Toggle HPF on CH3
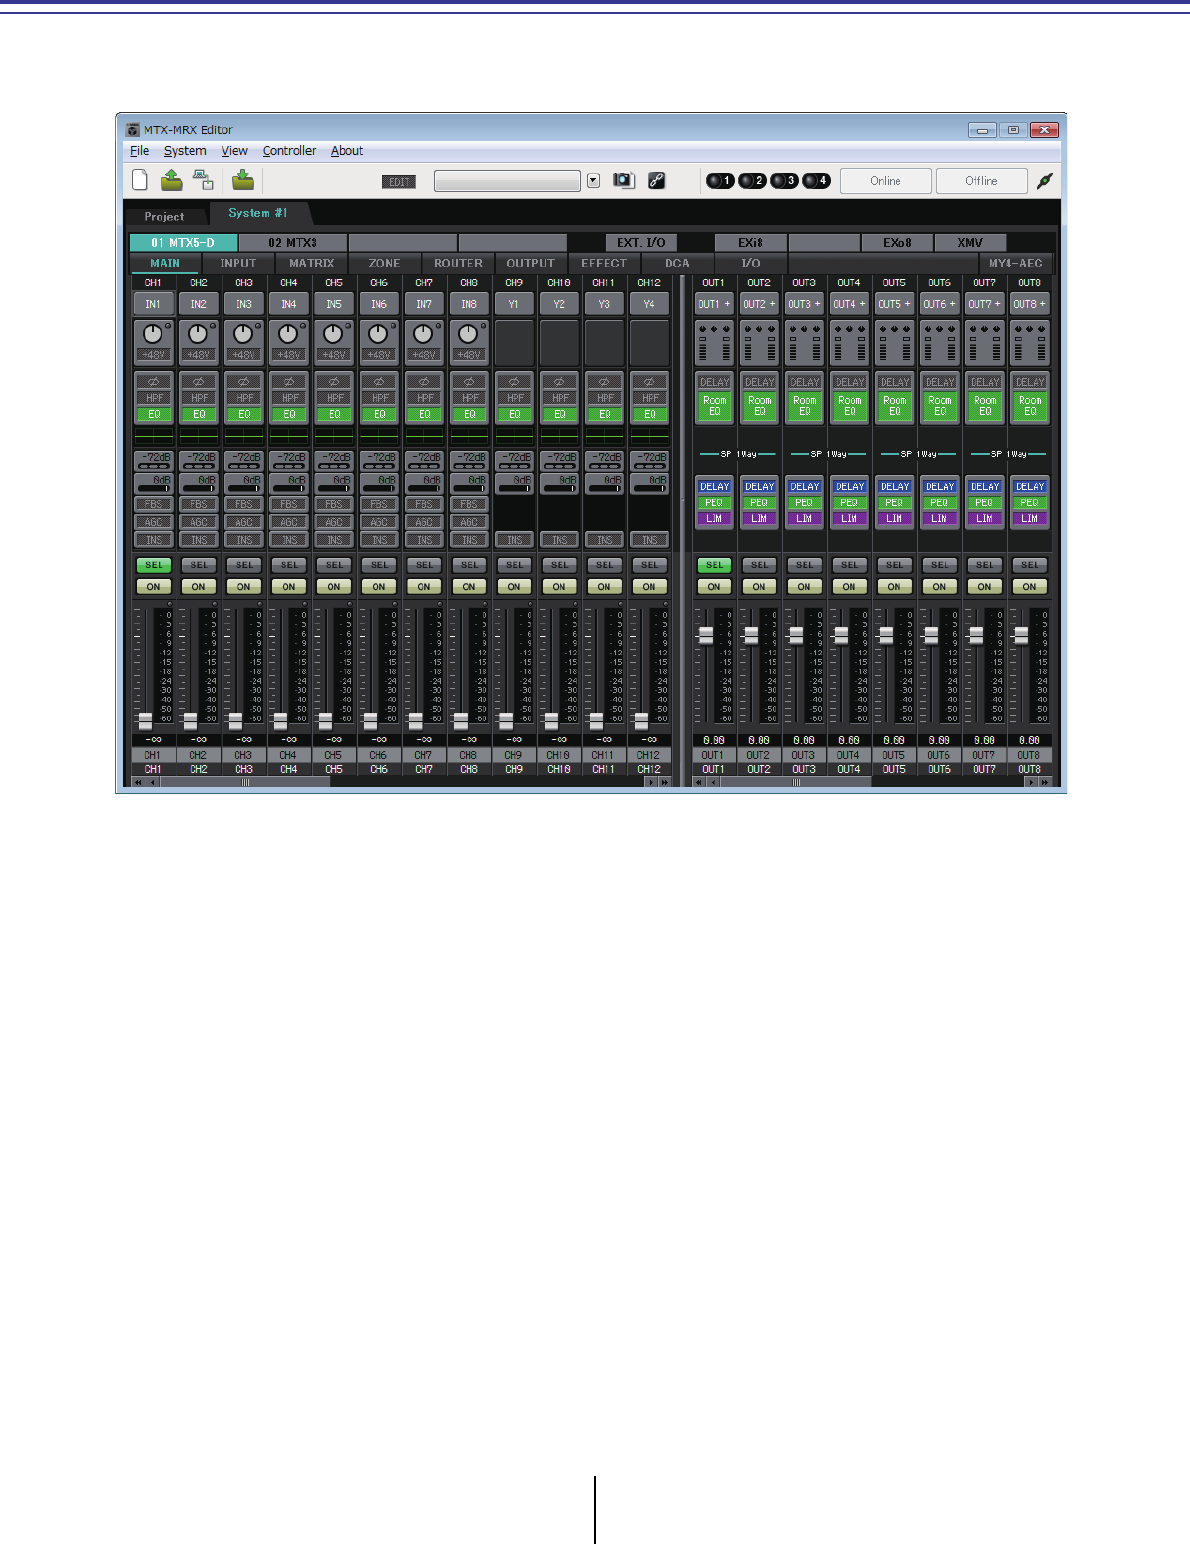1190x1544 pixels. pyautogui.click(x=244, y=398)
